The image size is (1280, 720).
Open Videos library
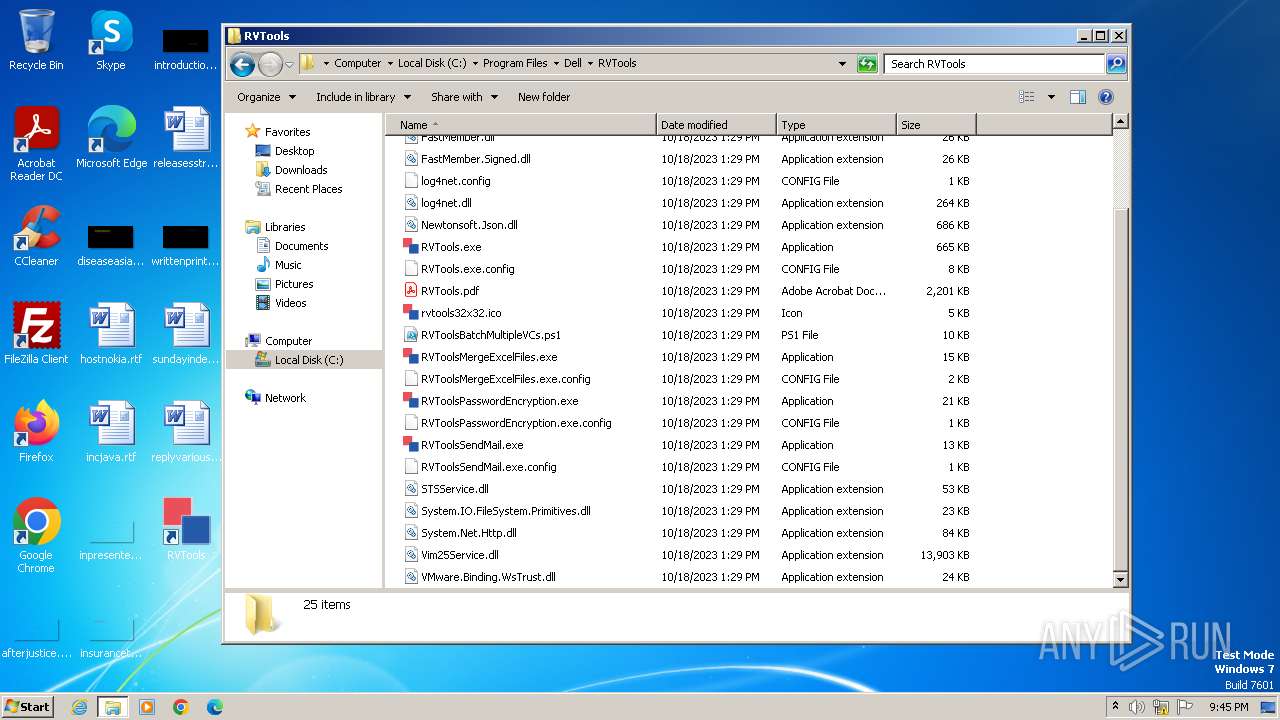pos(290,303)
